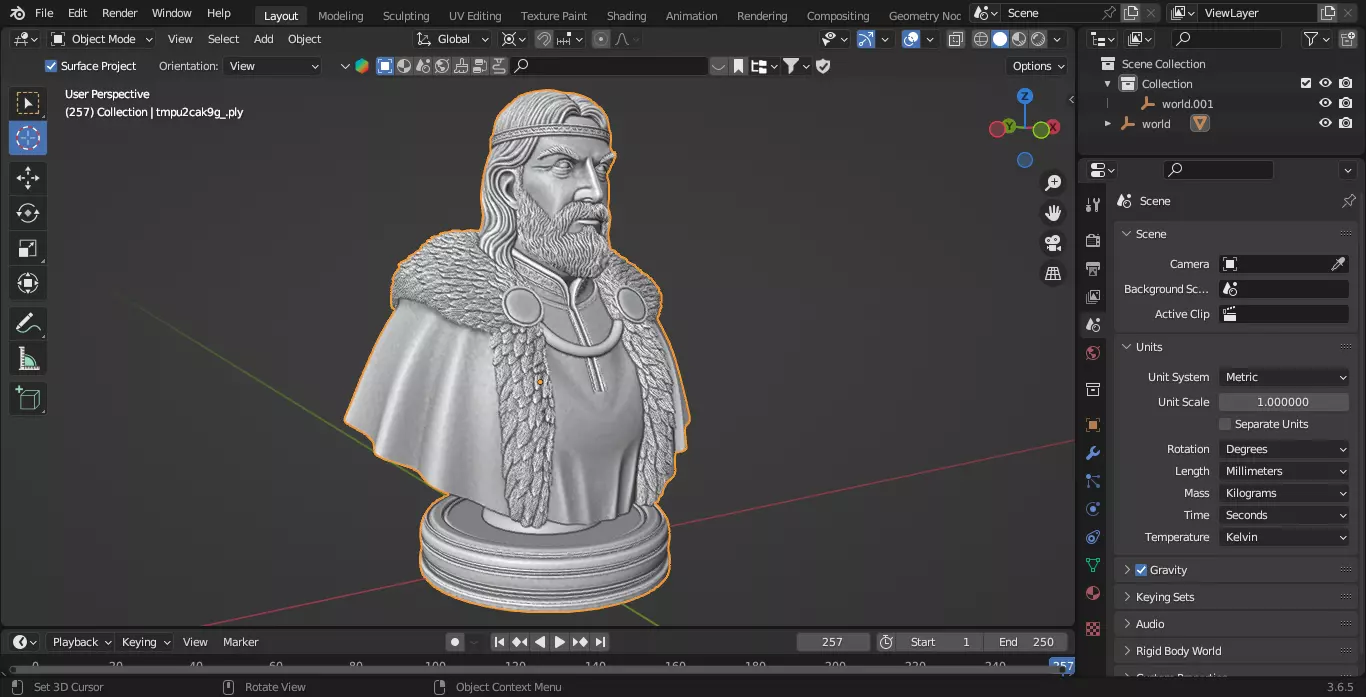The image size is (1366, 697).
Task: Hide the world object in outliner
Action: coord(1325,123)
